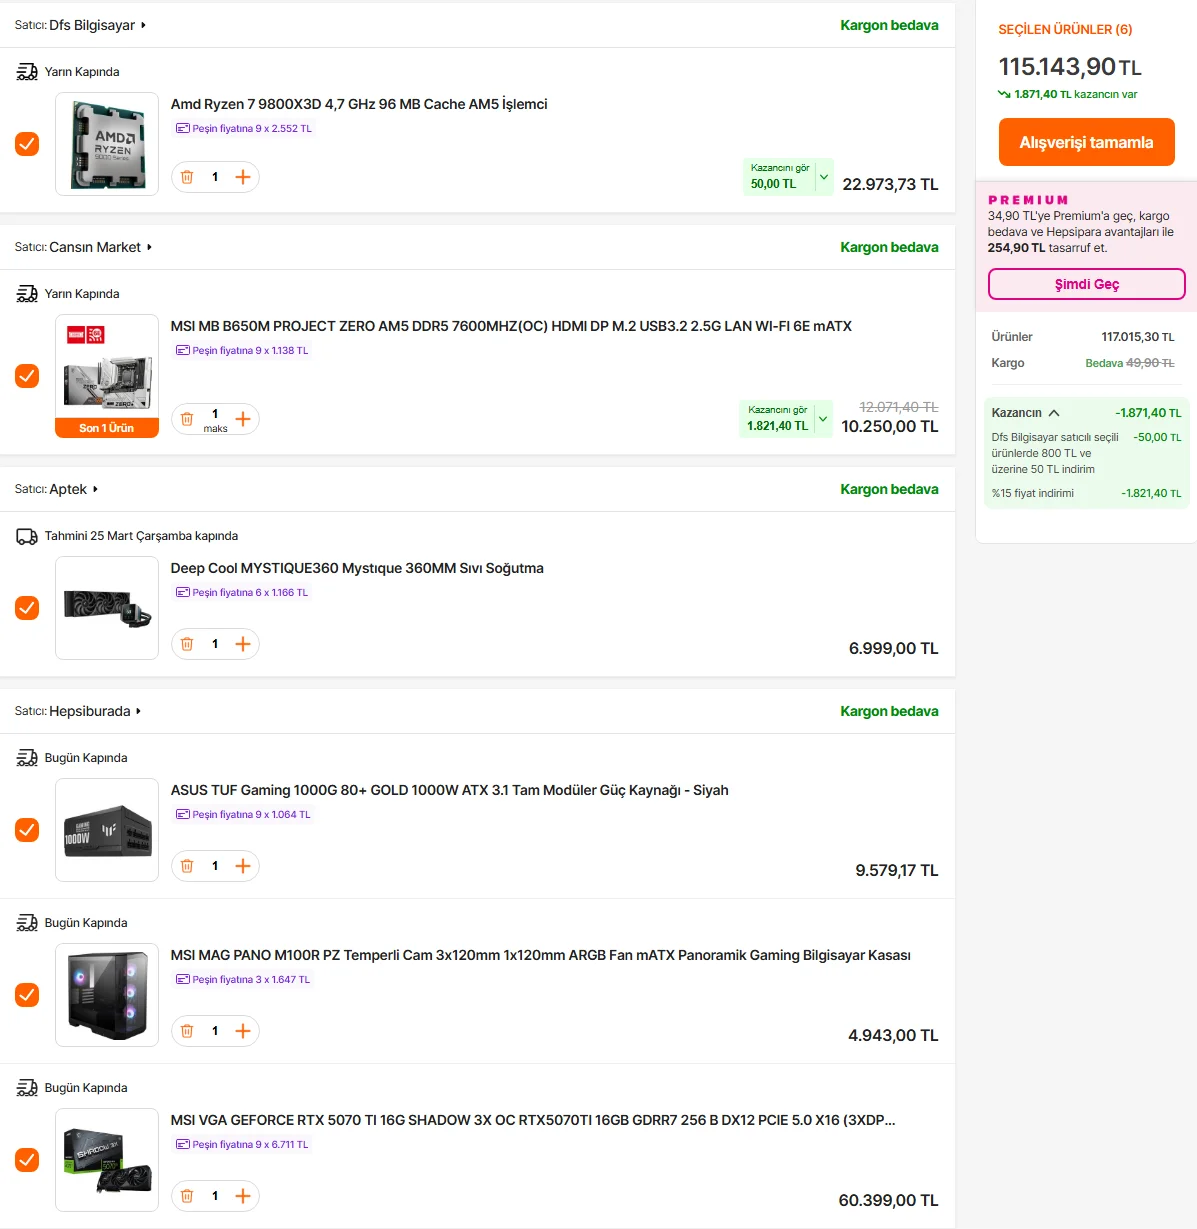
Task: Click installment icon for MSI PANO case
Action: click(183, 980)
